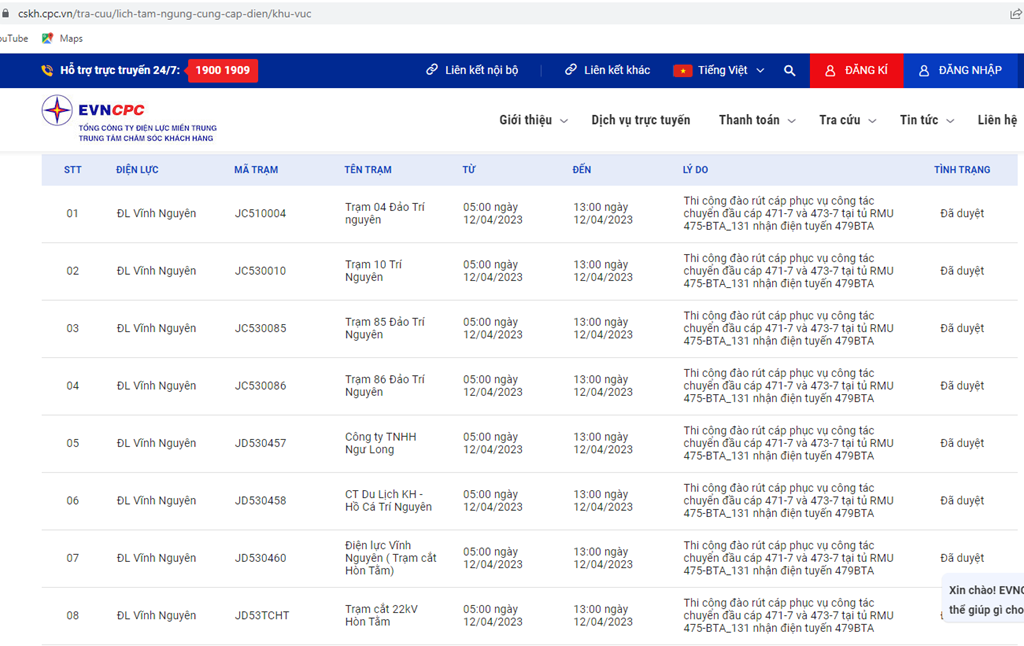The width and height of the screenshot is (1024, 646).
Task: Open the Thanh toán dropdown menu
Action: pos(757,120)
